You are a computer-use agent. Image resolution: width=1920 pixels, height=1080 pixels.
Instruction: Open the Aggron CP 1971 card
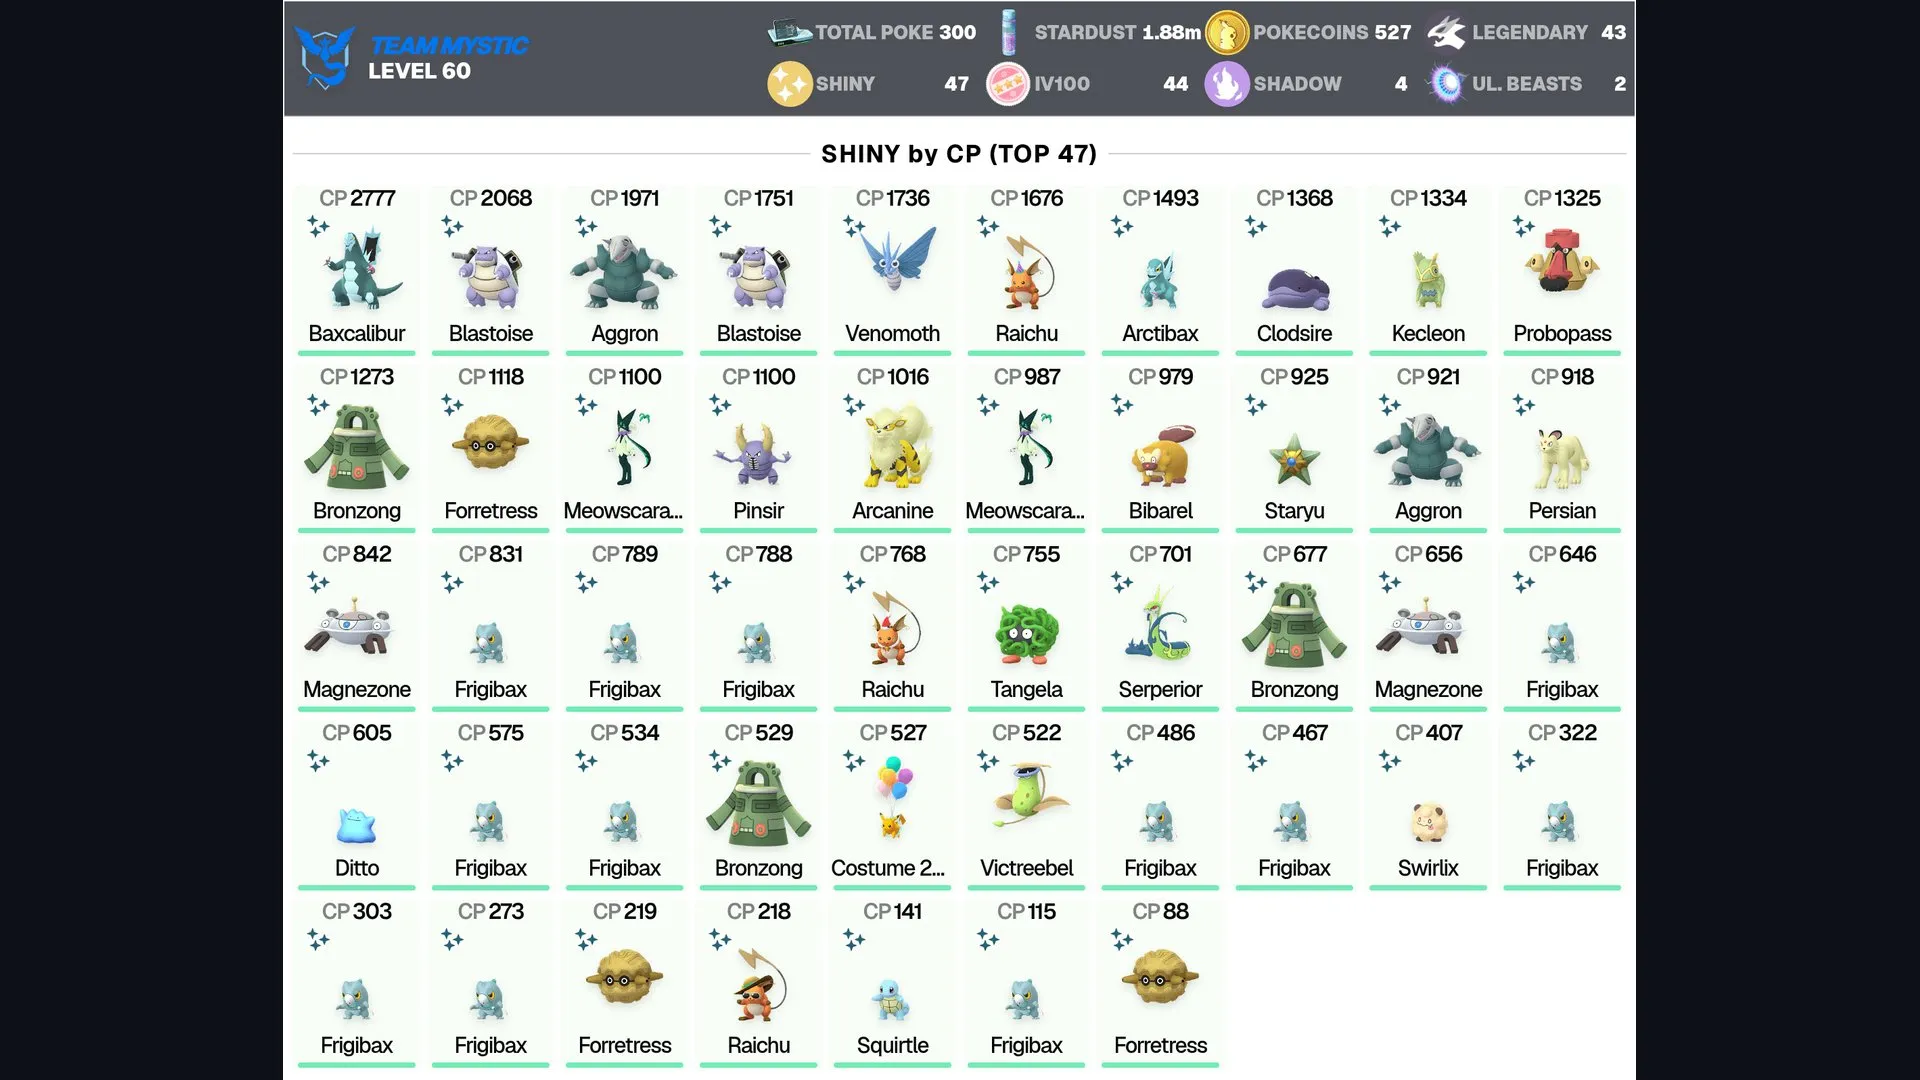[x=625, y=268]
